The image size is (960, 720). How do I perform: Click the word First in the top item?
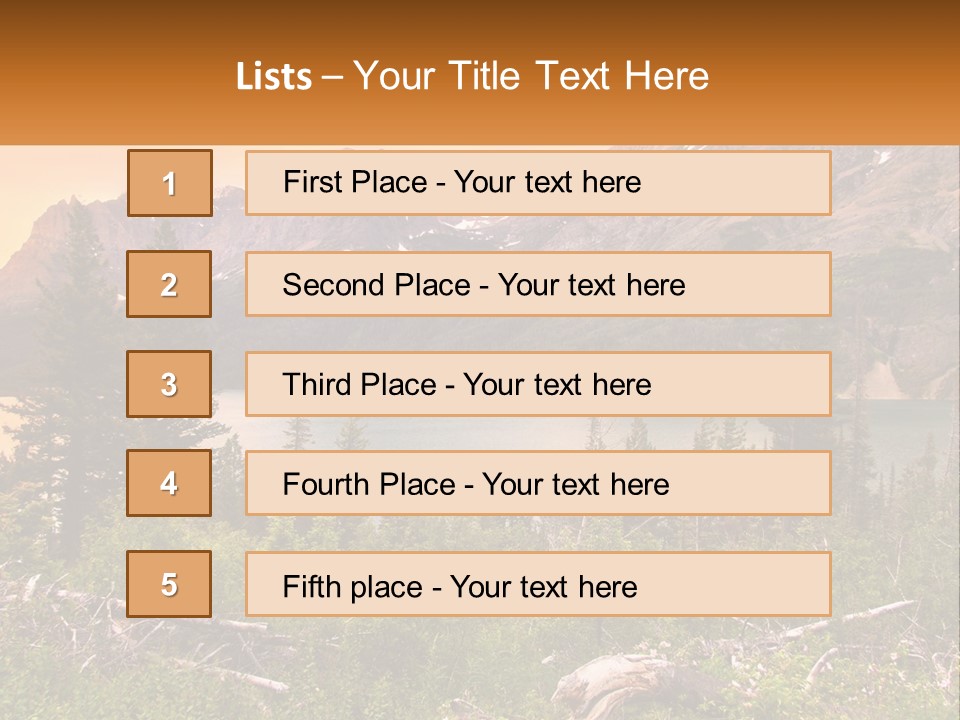click(x=311, y=182)
